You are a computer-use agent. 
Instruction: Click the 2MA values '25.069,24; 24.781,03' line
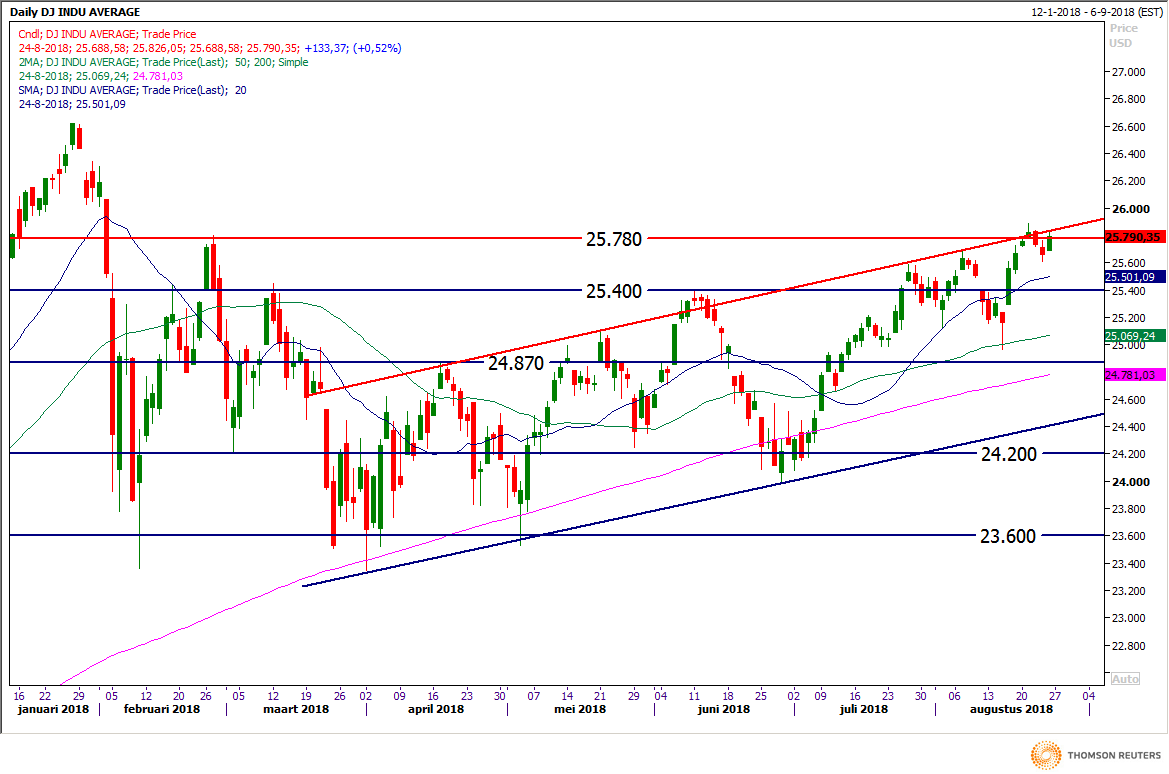coord(101,76)
